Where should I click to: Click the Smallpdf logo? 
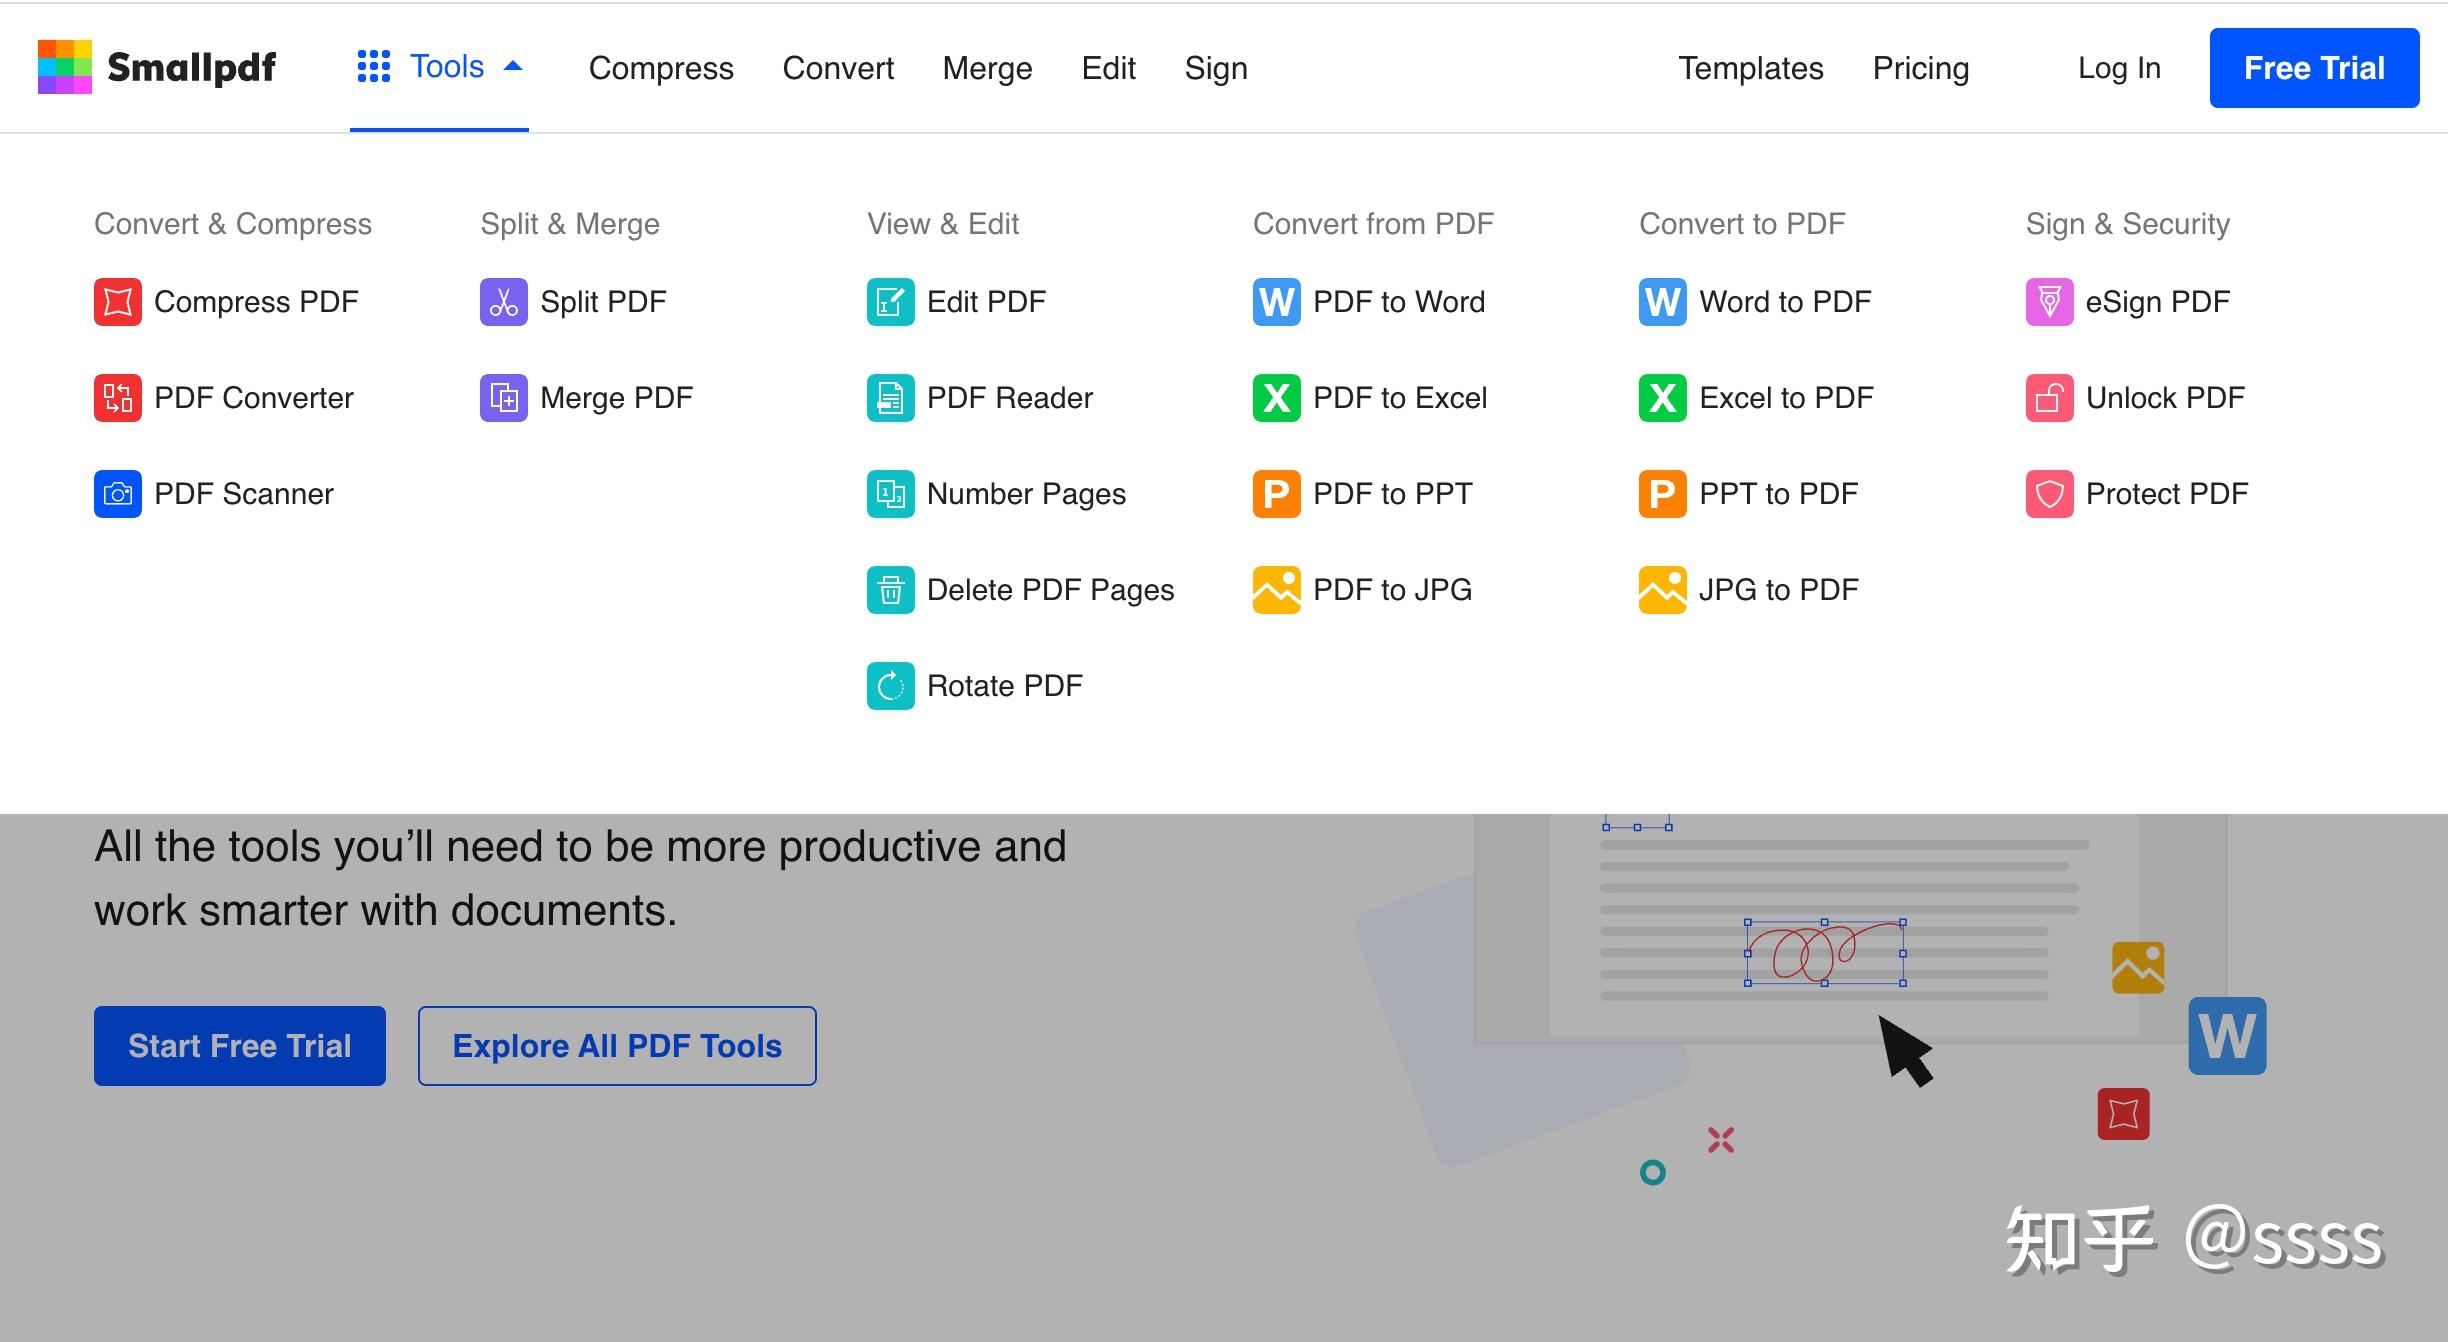(x=157, y=67)
